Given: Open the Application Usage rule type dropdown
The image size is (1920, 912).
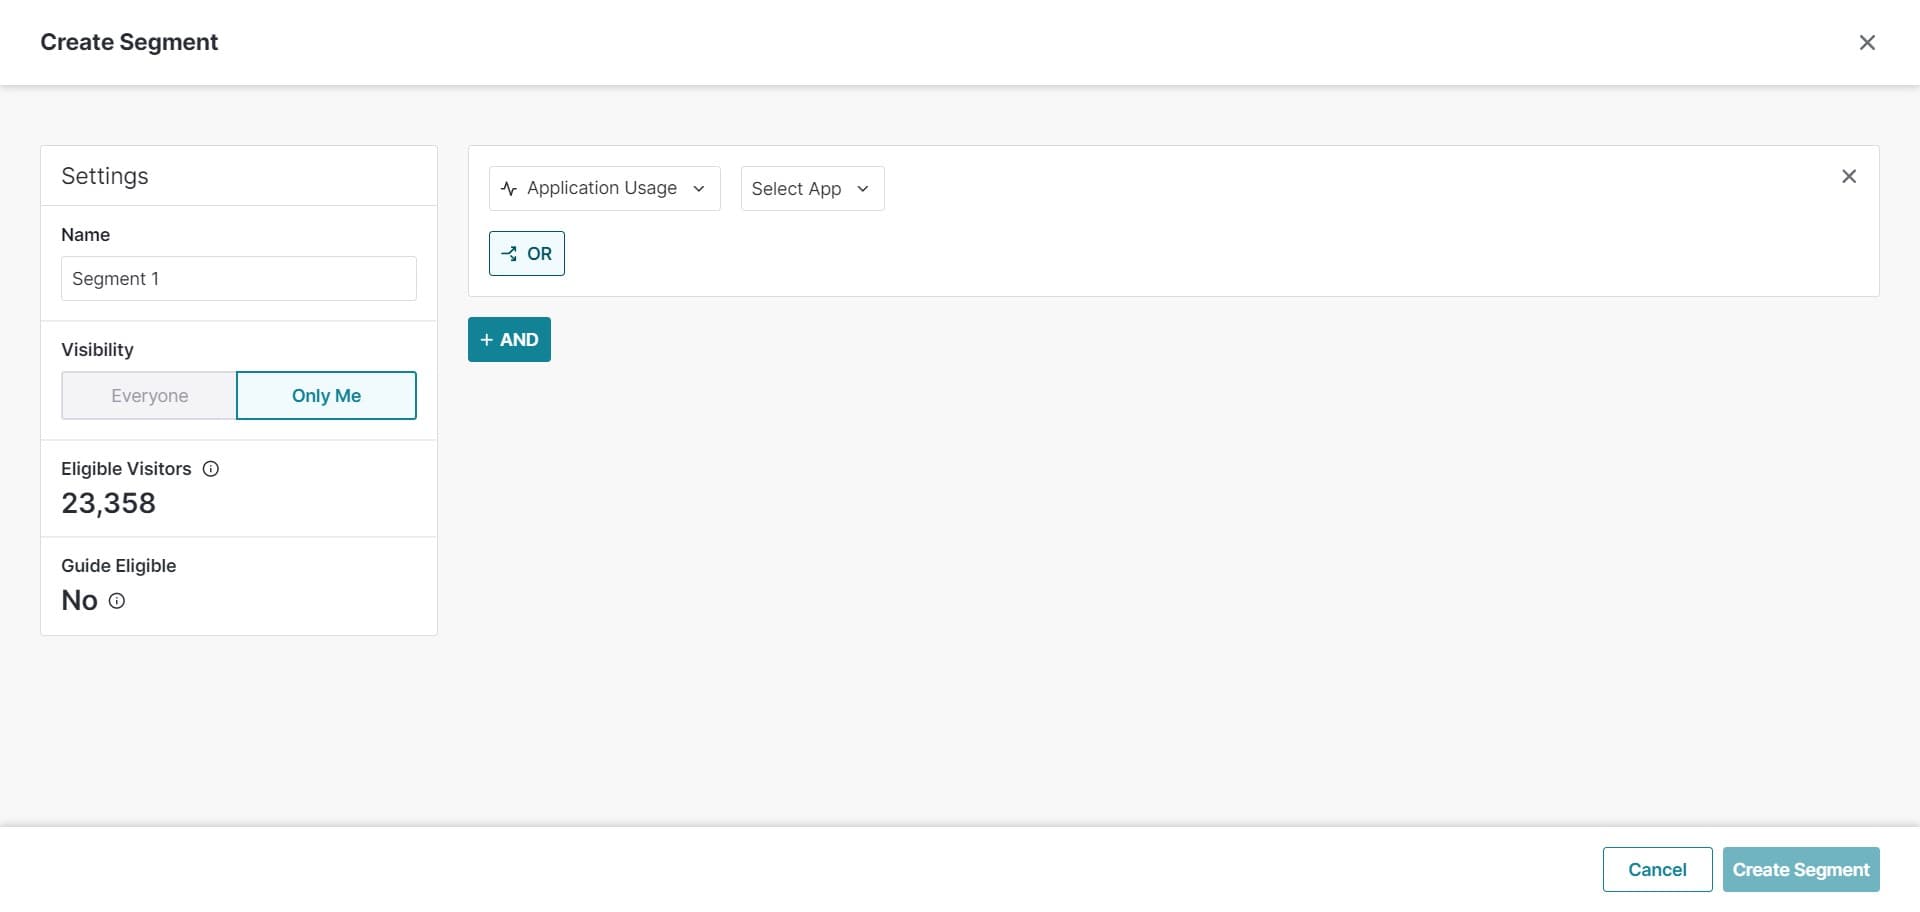Looking at the screenshot, I should (x=603, y=189).
